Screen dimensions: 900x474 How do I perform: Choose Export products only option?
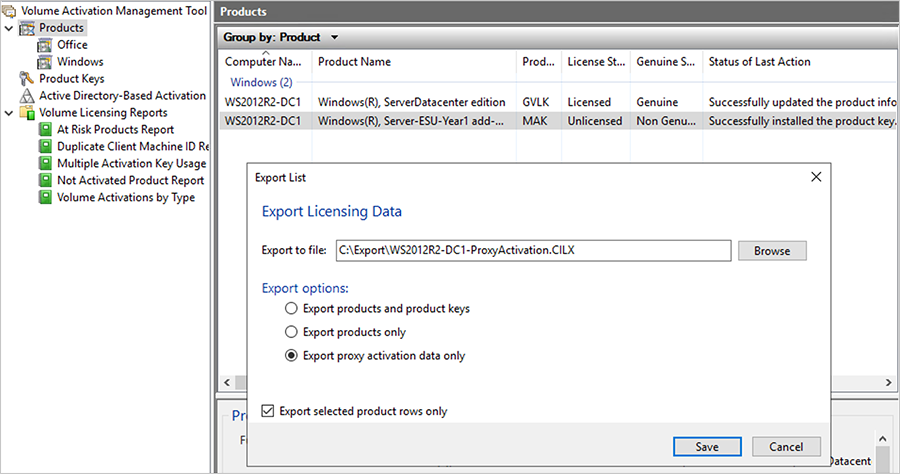[x=292, y=332]
